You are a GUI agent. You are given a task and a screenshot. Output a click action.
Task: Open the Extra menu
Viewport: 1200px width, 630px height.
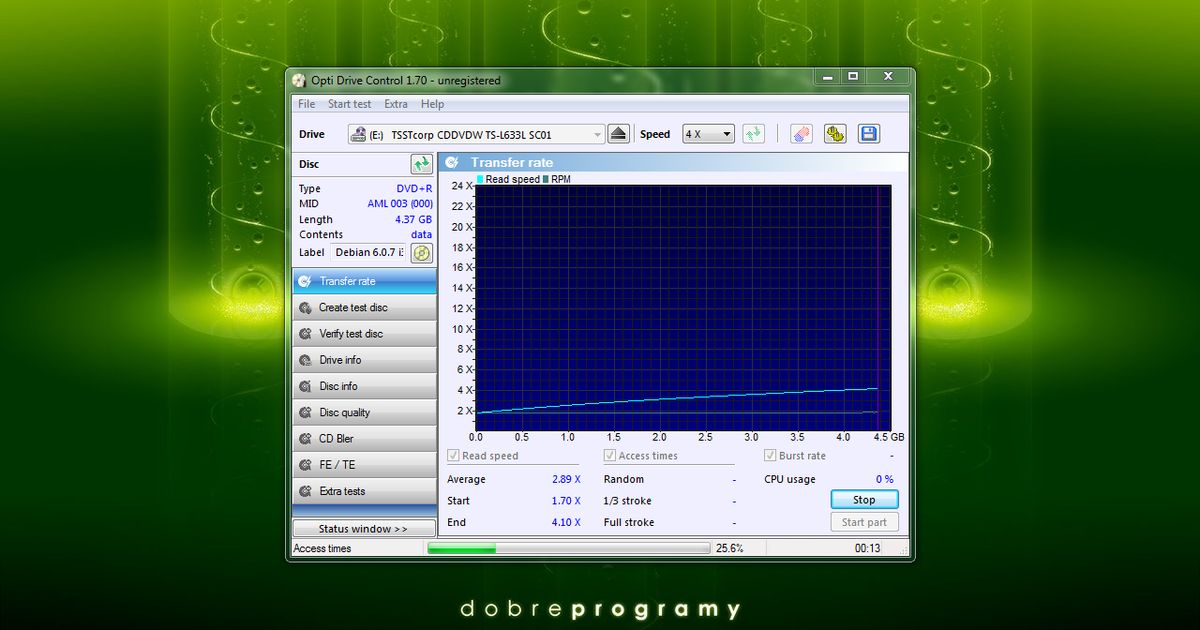click(396, 103)
